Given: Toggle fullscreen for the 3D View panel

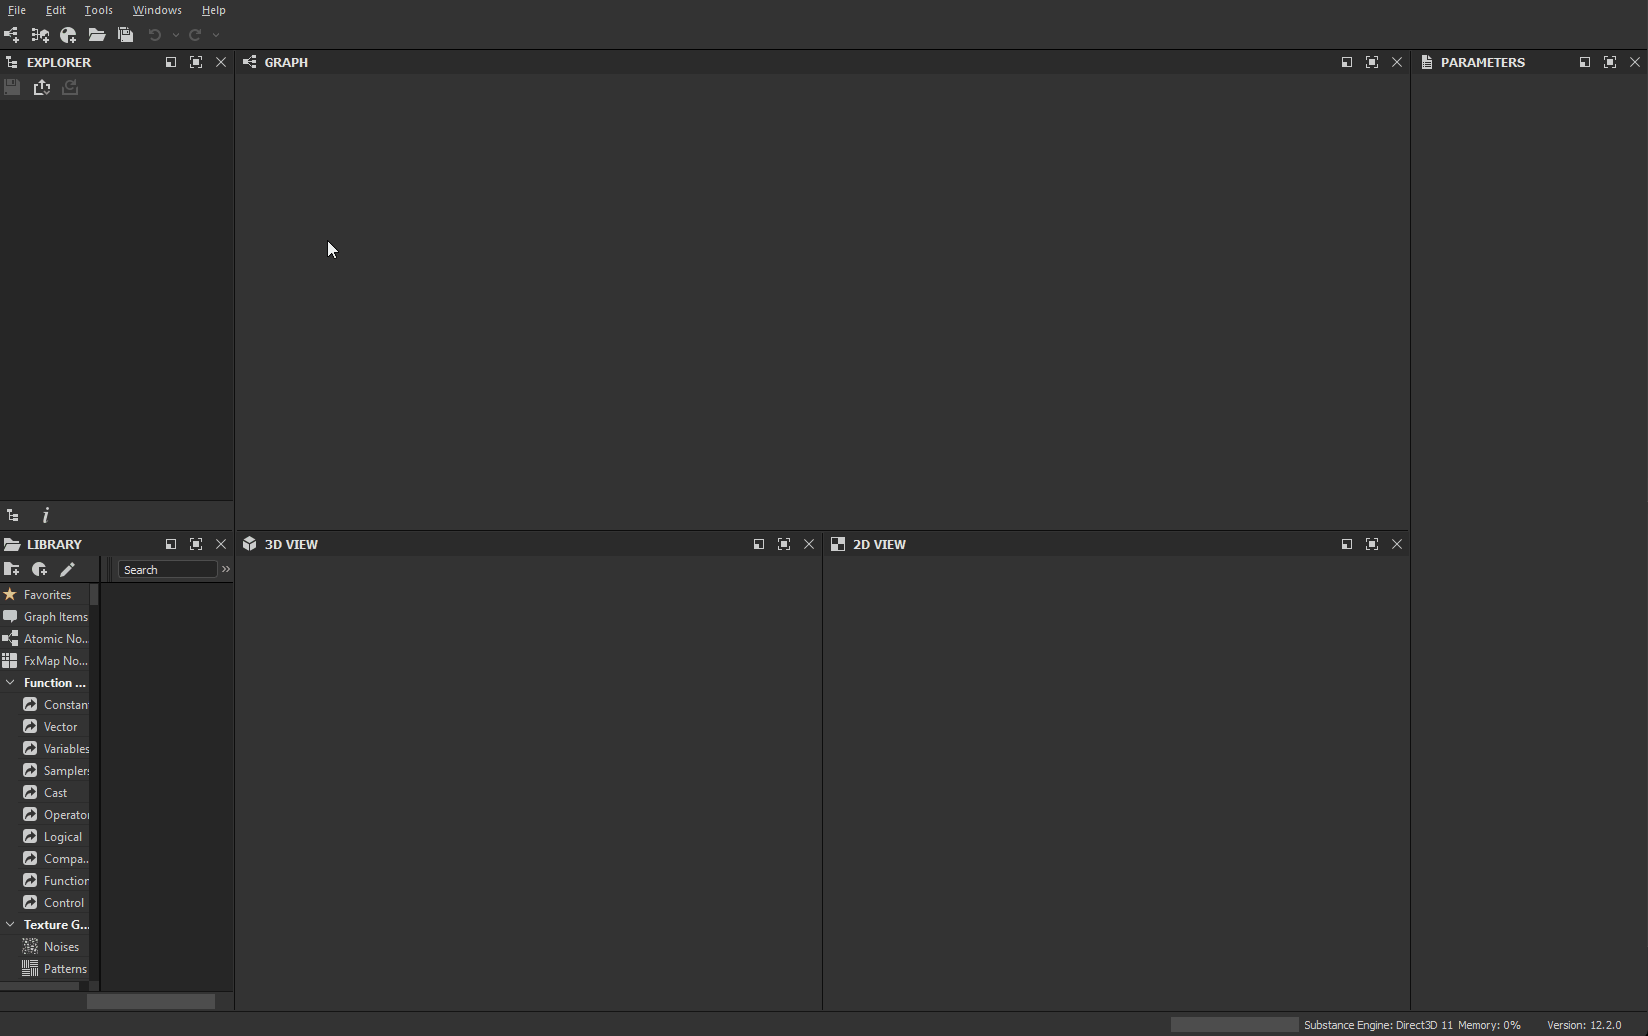Looking at the screenshot, I should point(784,544).
